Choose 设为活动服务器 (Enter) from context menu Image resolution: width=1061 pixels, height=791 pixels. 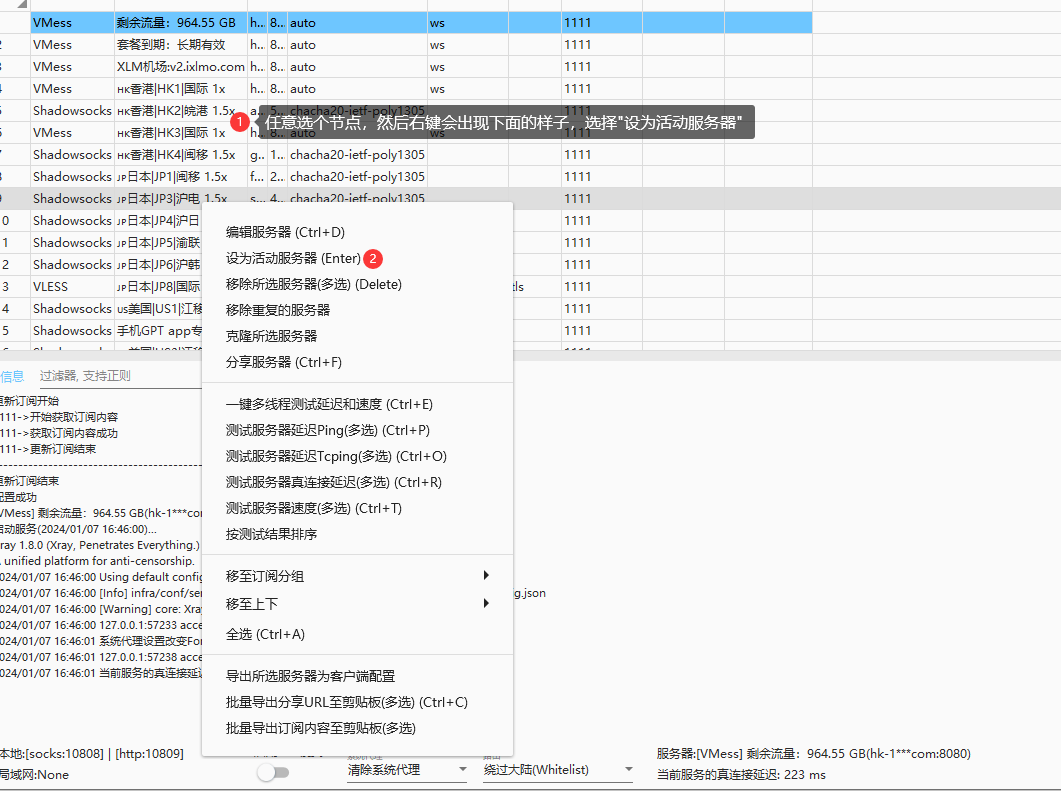293,258
